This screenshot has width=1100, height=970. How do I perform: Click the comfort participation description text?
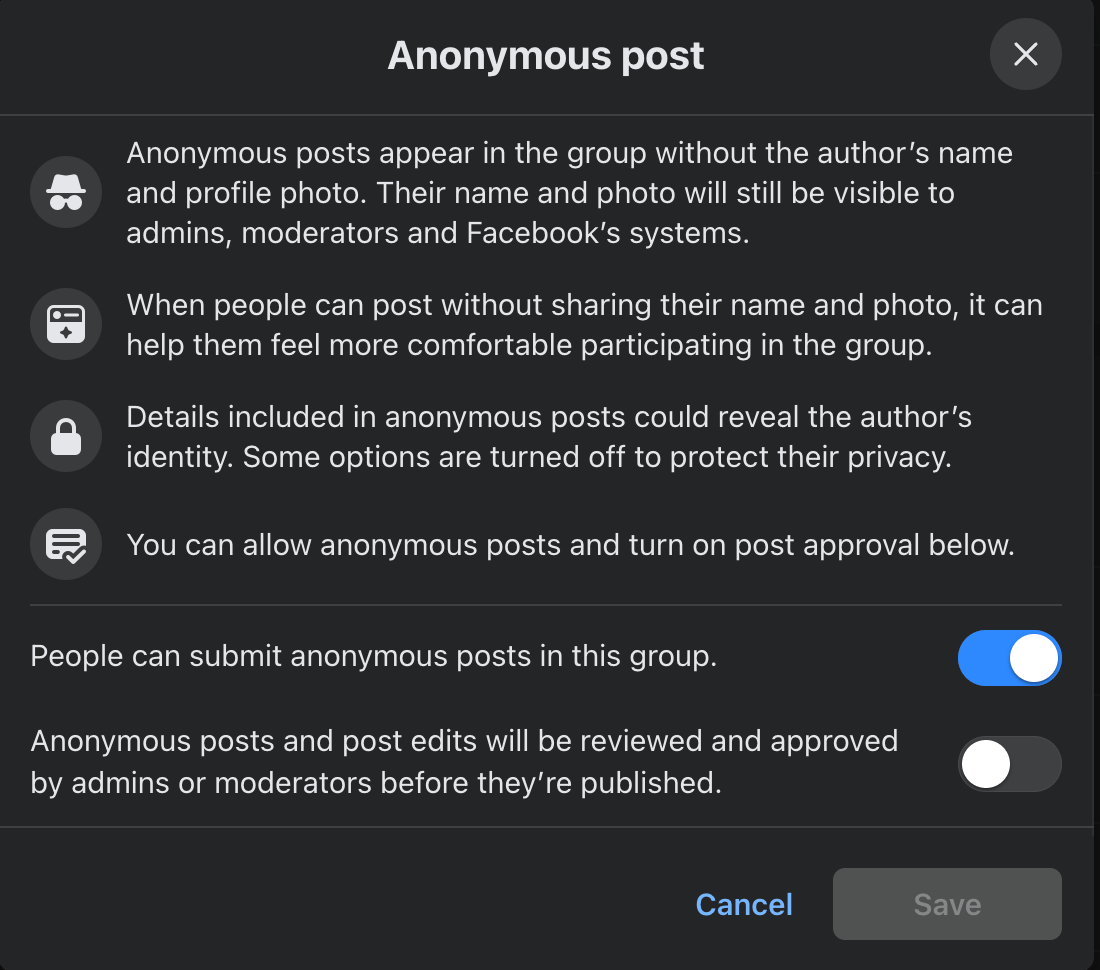[584, 324]
